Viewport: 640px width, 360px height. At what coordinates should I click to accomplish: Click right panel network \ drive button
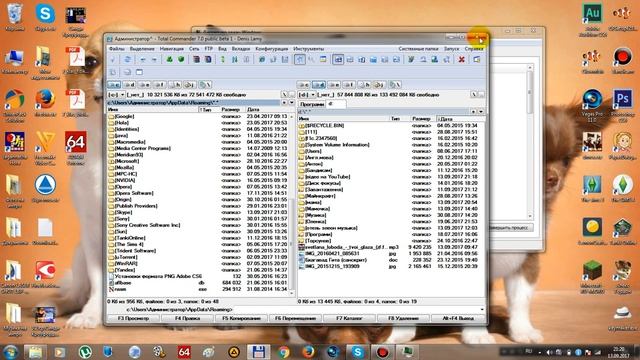(x=395, y=85)
